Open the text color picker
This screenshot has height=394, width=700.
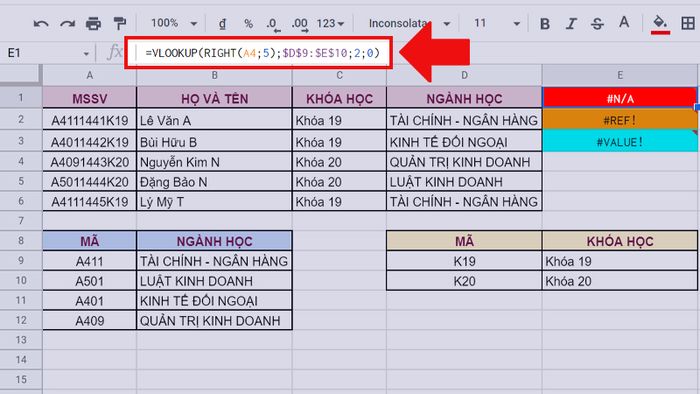[624, 23]
